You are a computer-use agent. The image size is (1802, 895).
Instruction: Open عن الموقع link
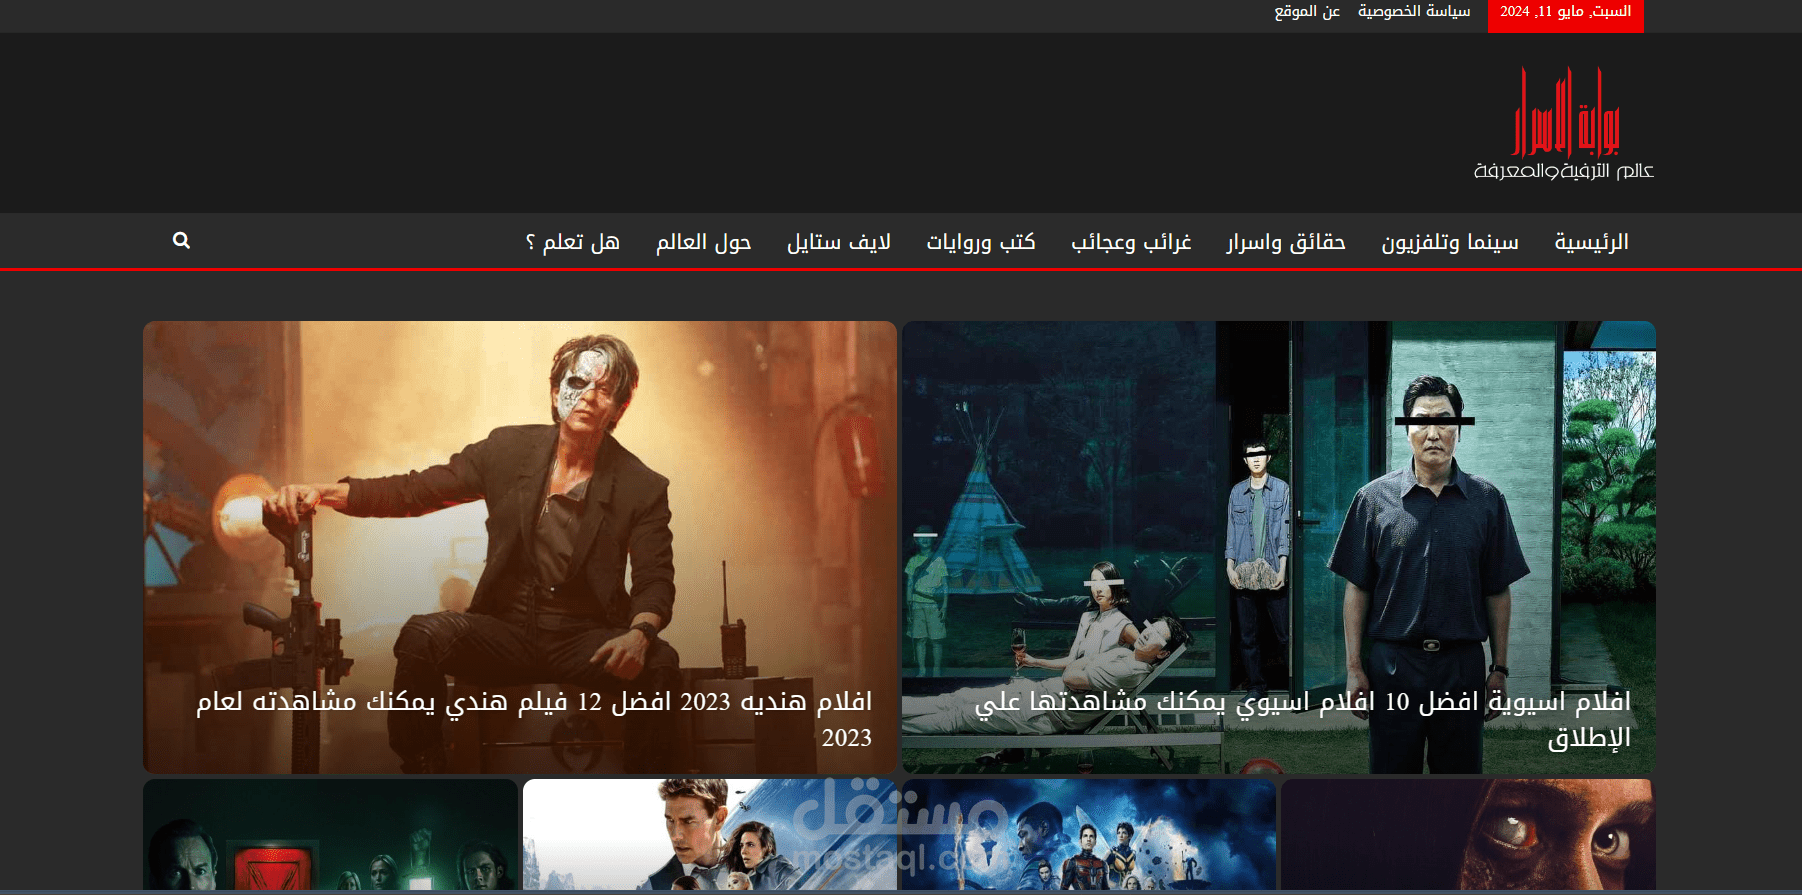1307,11
